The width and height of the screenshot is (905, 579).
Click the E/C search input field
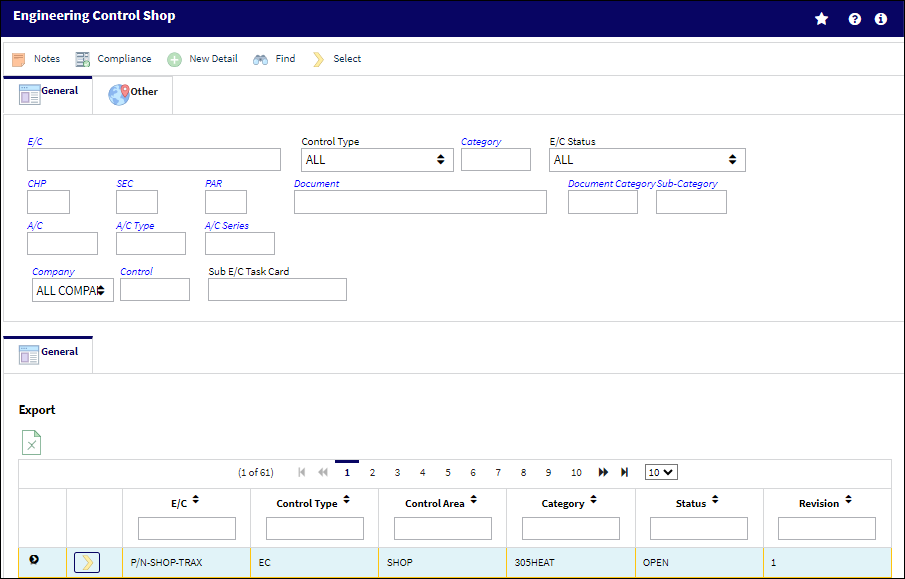pos(154,160)
